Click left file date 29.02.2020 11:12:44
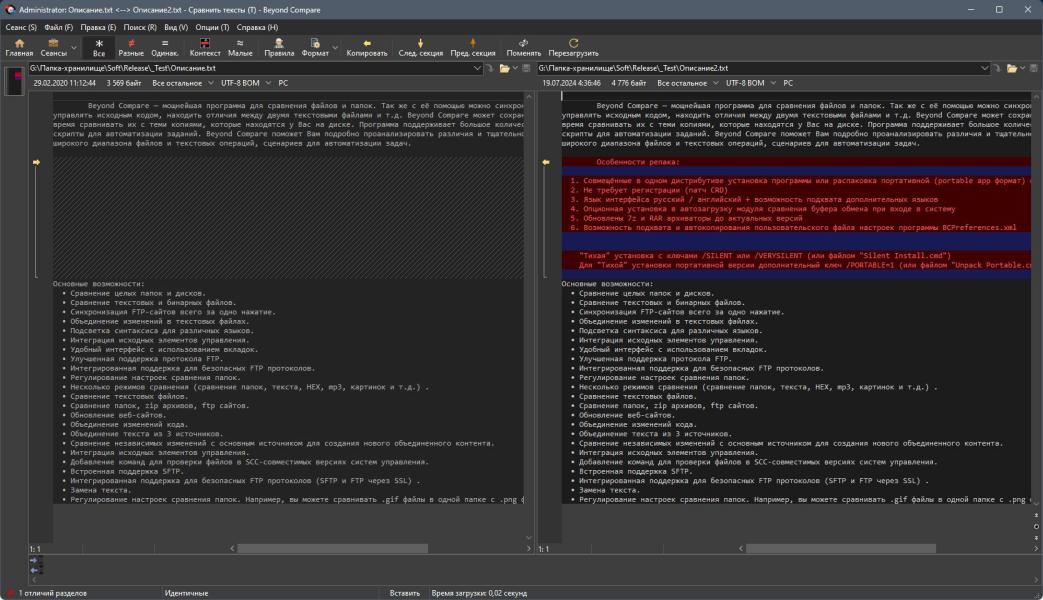1043x600 pixels. (x=65, y=83)
